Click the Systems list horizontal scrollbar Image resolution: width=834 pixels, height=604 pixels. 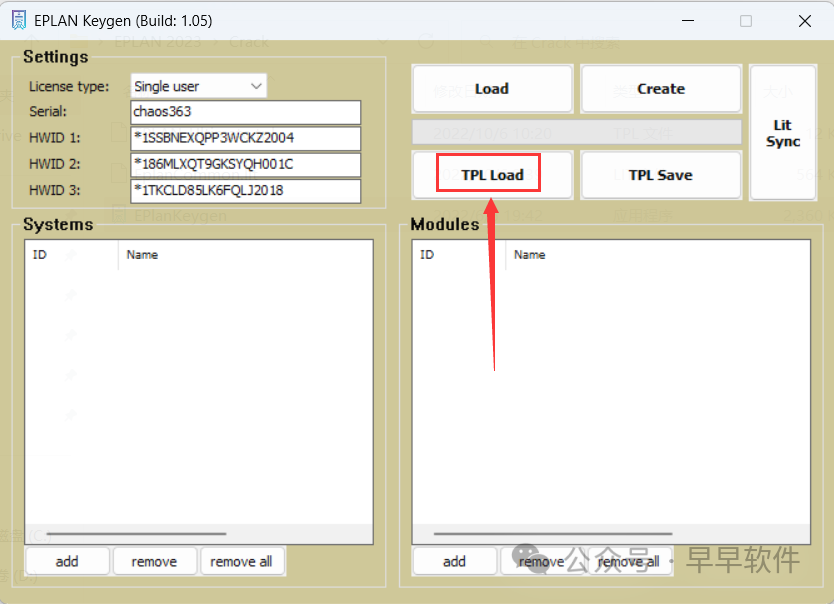136,534
